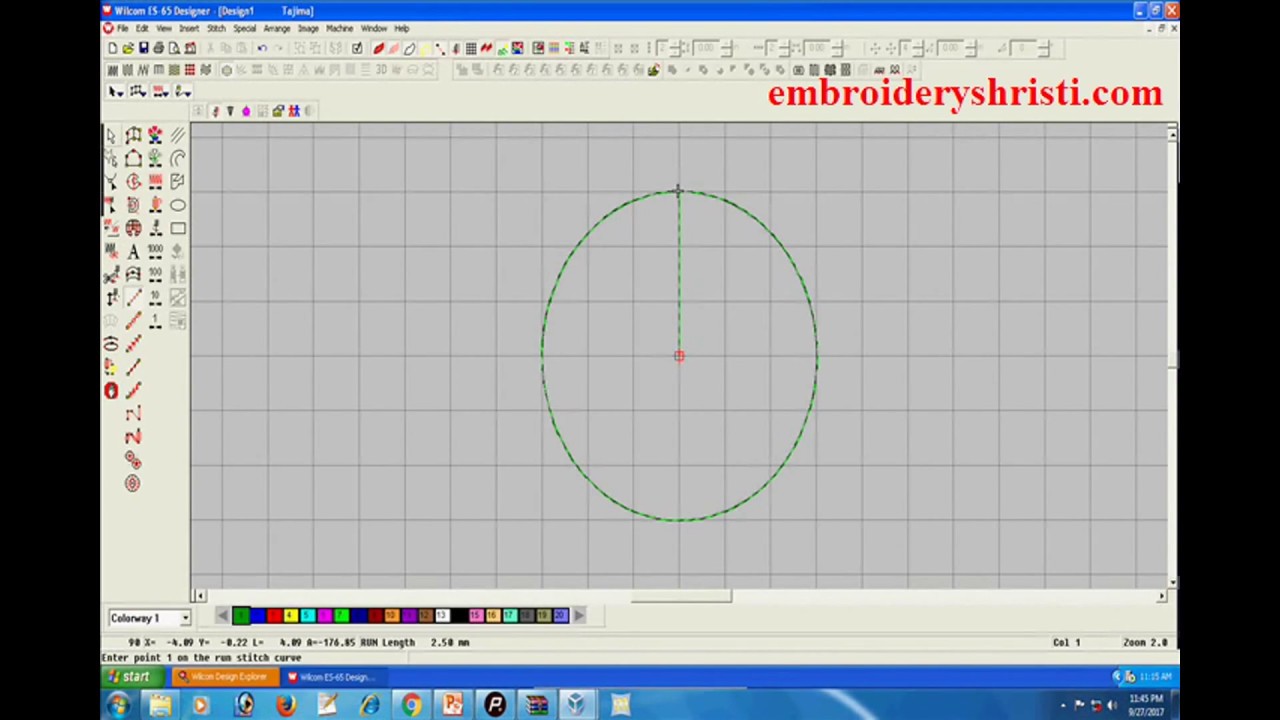Select the red zigzag 'Z' stitch tool
The width and height of the screenshot is (1280, 720).
point(133,437)
